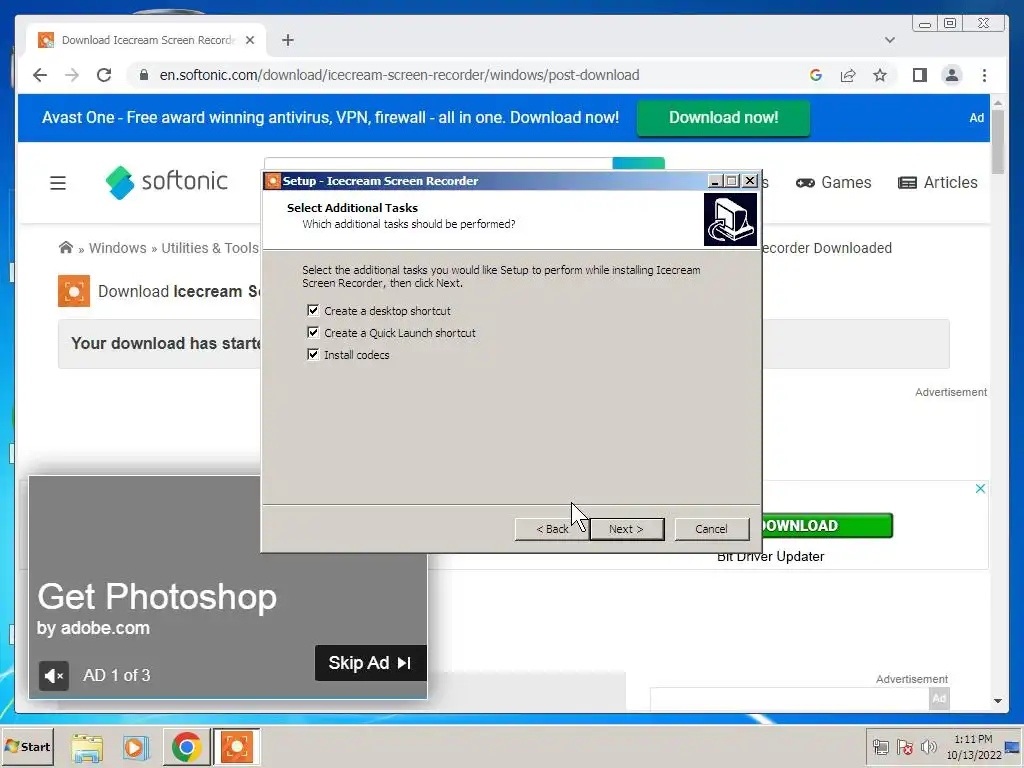Image resolution: width=1024 pixels, height=768 pixels.
Task: Click the Next button in Setup
Action: coord(627,529)
